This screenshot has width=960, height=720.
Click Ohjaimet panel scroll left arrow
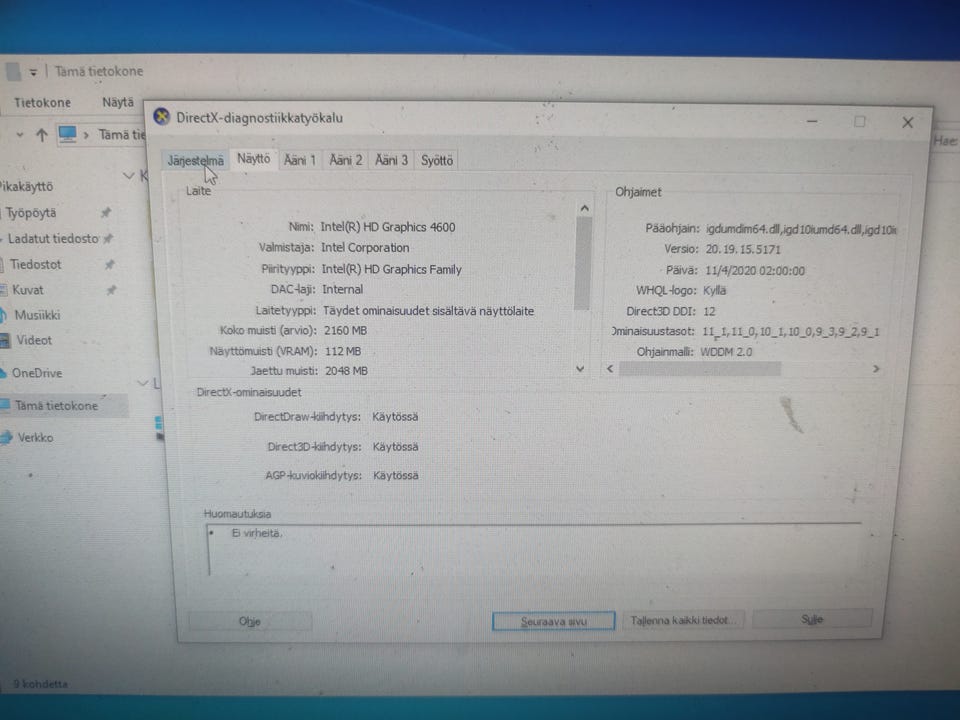click(x=610, y=369)
